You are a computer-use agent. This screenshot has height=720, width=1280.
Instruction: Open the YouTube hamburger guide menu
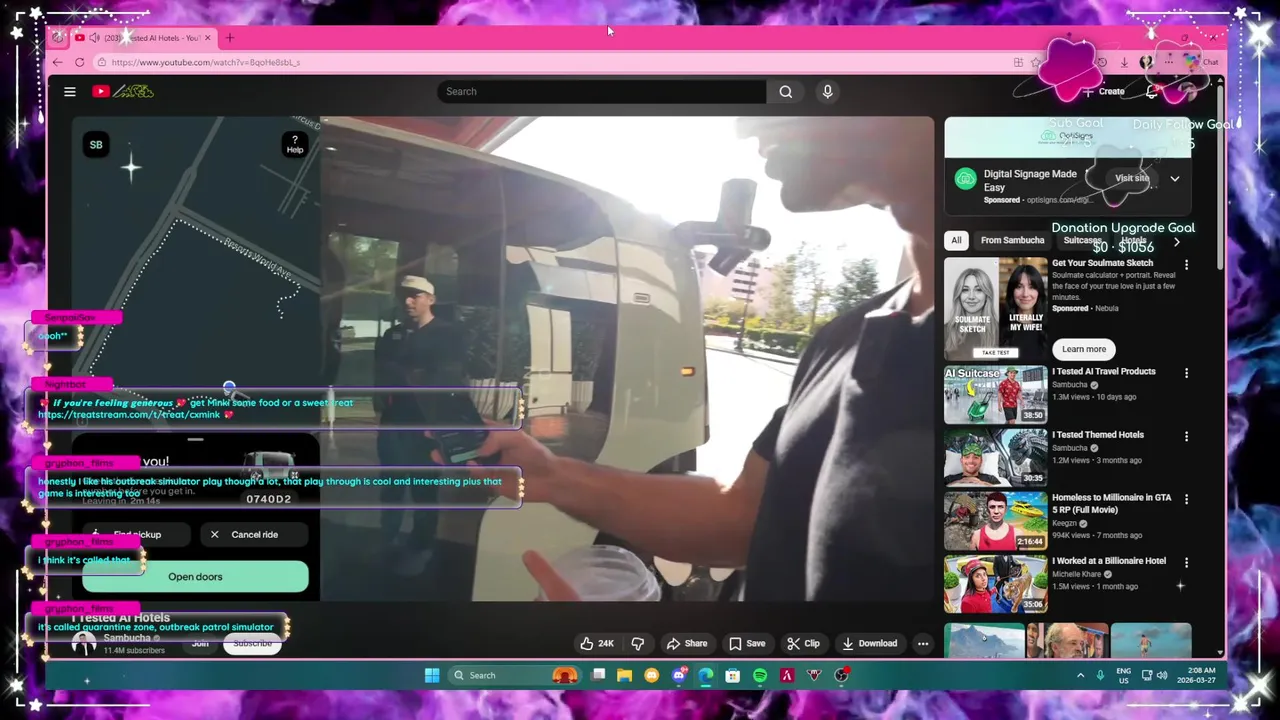(70, 91)
